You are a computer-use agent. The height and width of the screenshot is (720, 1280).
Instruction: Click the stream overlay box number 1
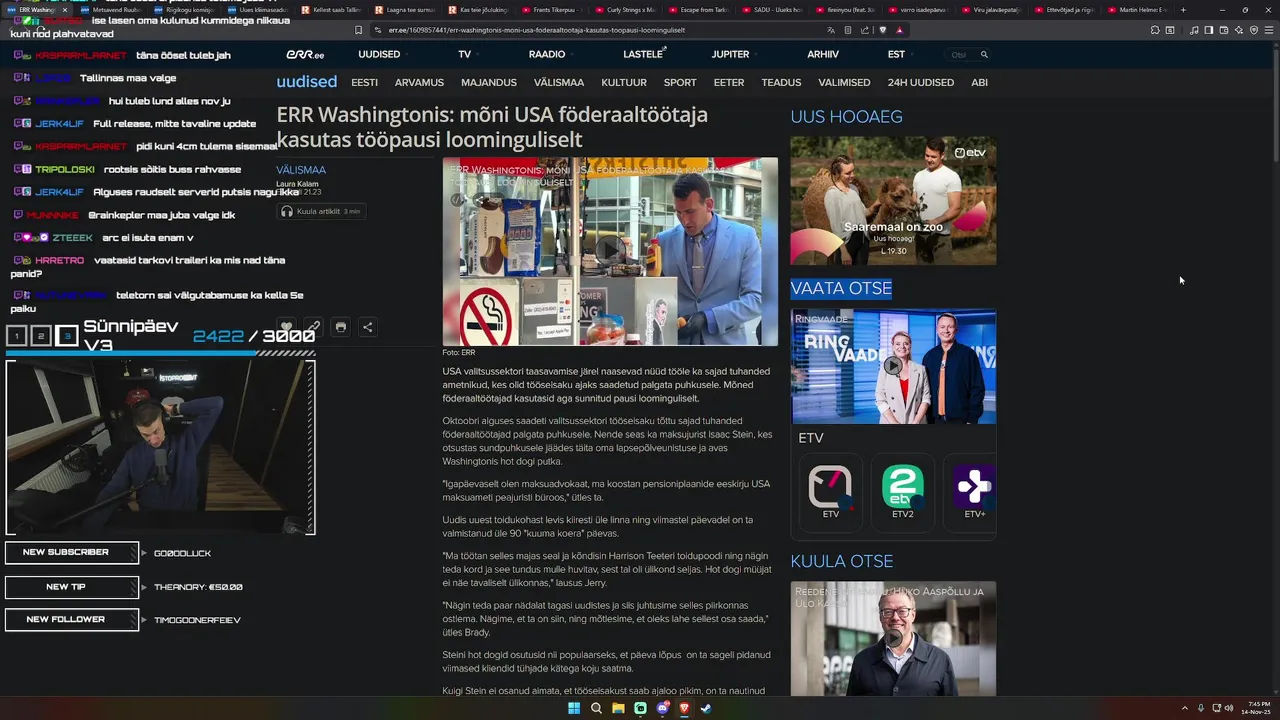17,336
